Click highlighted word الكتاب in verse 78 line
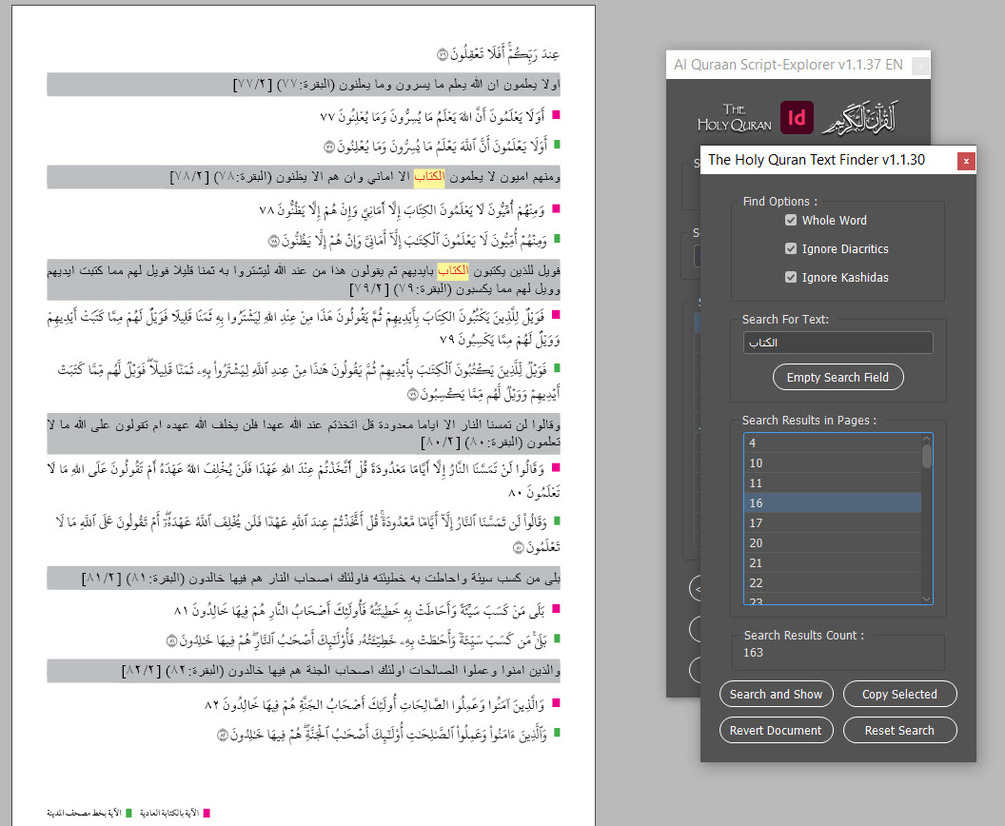Screen dimensions: 1005x826 (x=429, y=176)
